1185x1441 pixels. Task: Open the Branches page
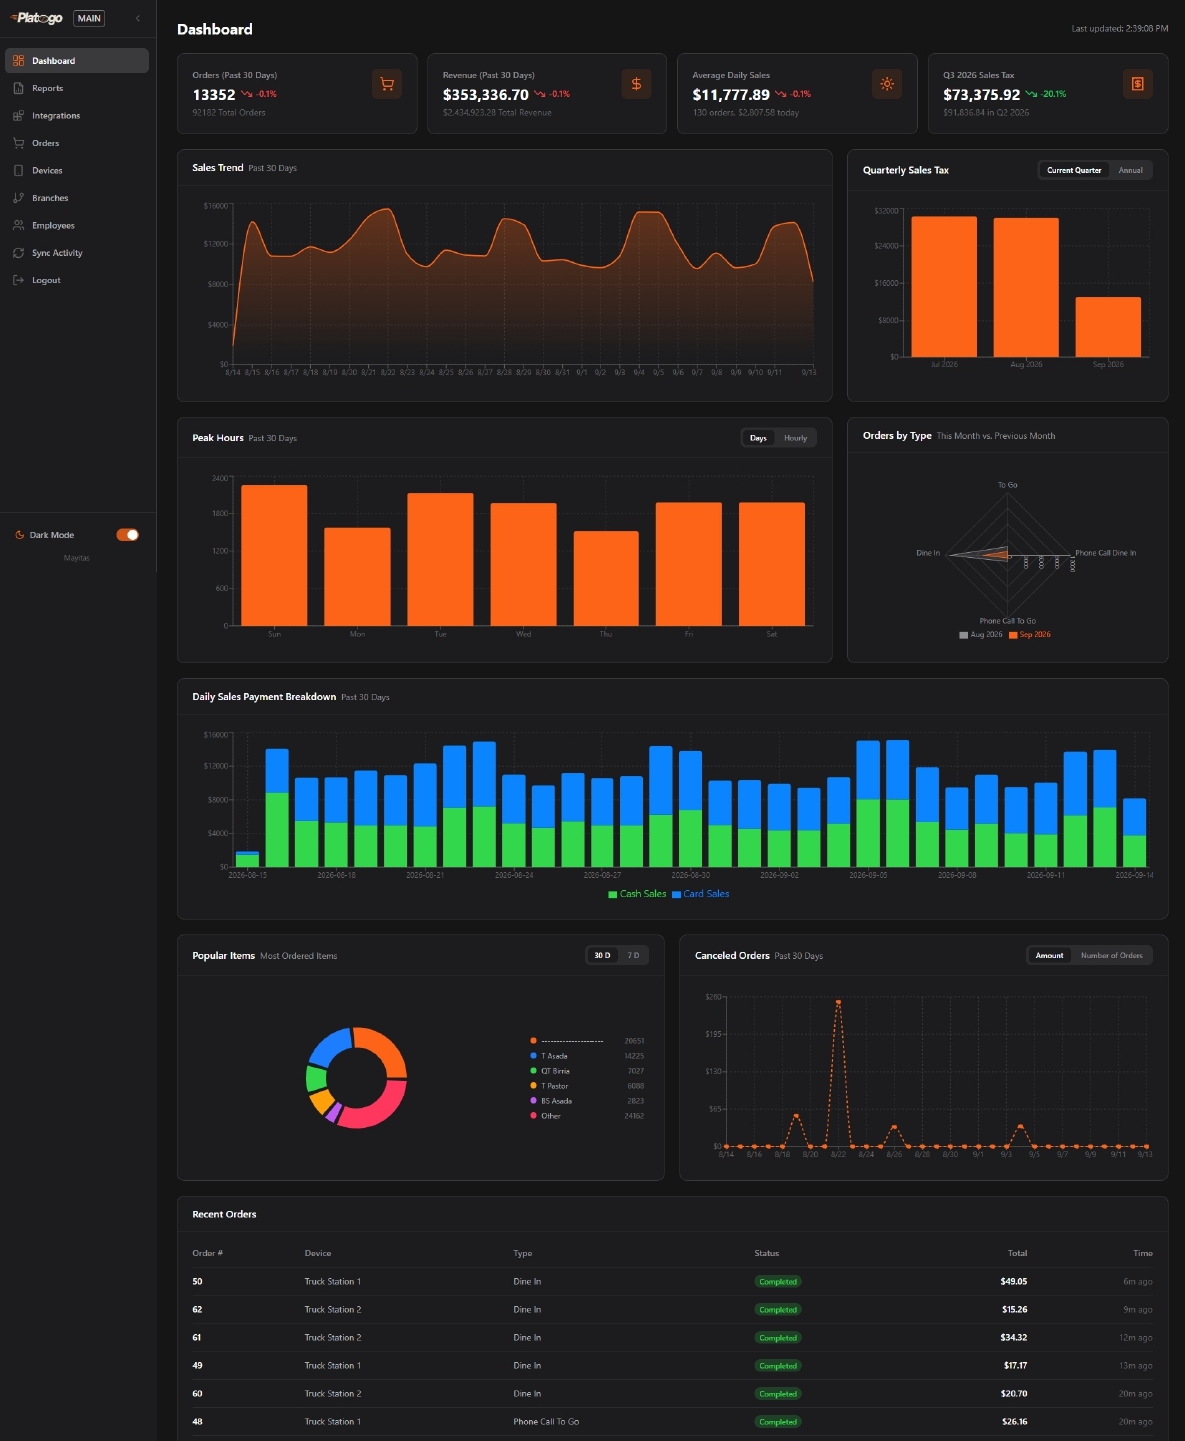tap(76, 198)
